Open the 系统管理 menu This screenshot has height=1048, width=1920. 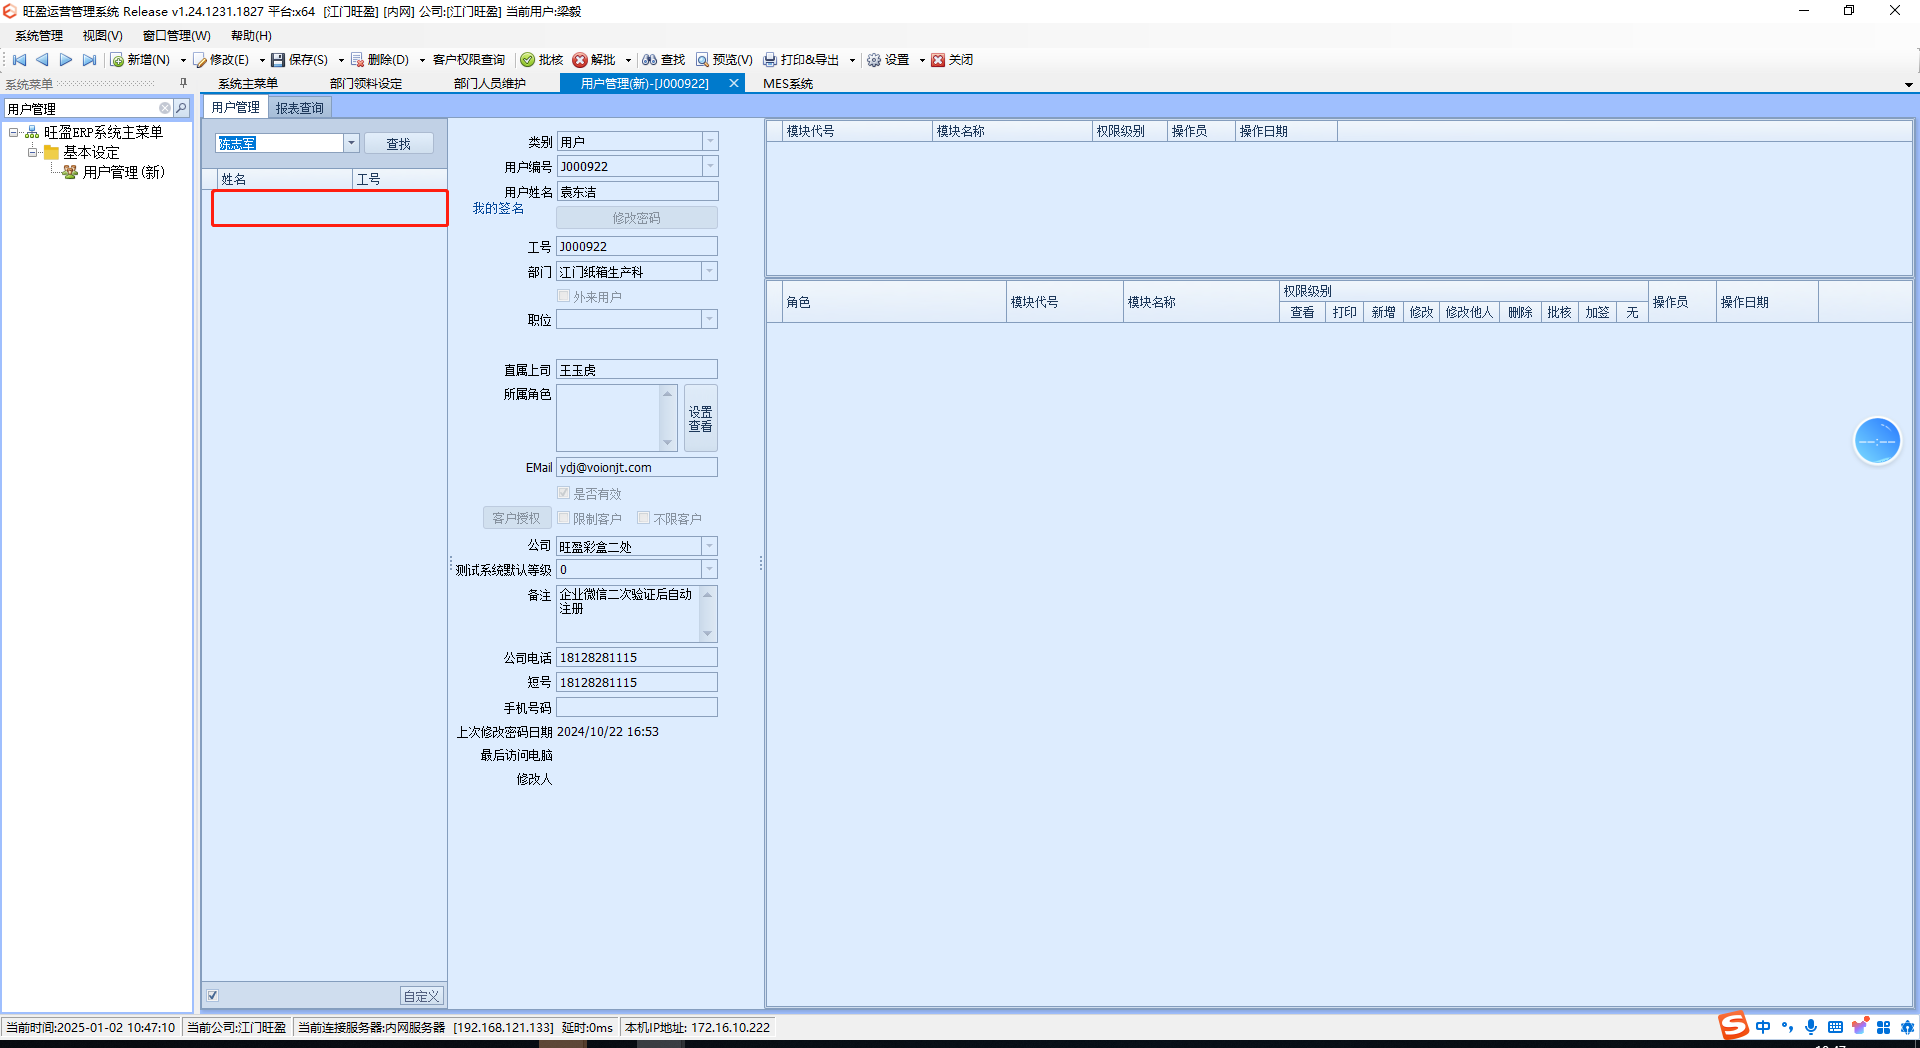pyautogui.click(x=39, y=36)
